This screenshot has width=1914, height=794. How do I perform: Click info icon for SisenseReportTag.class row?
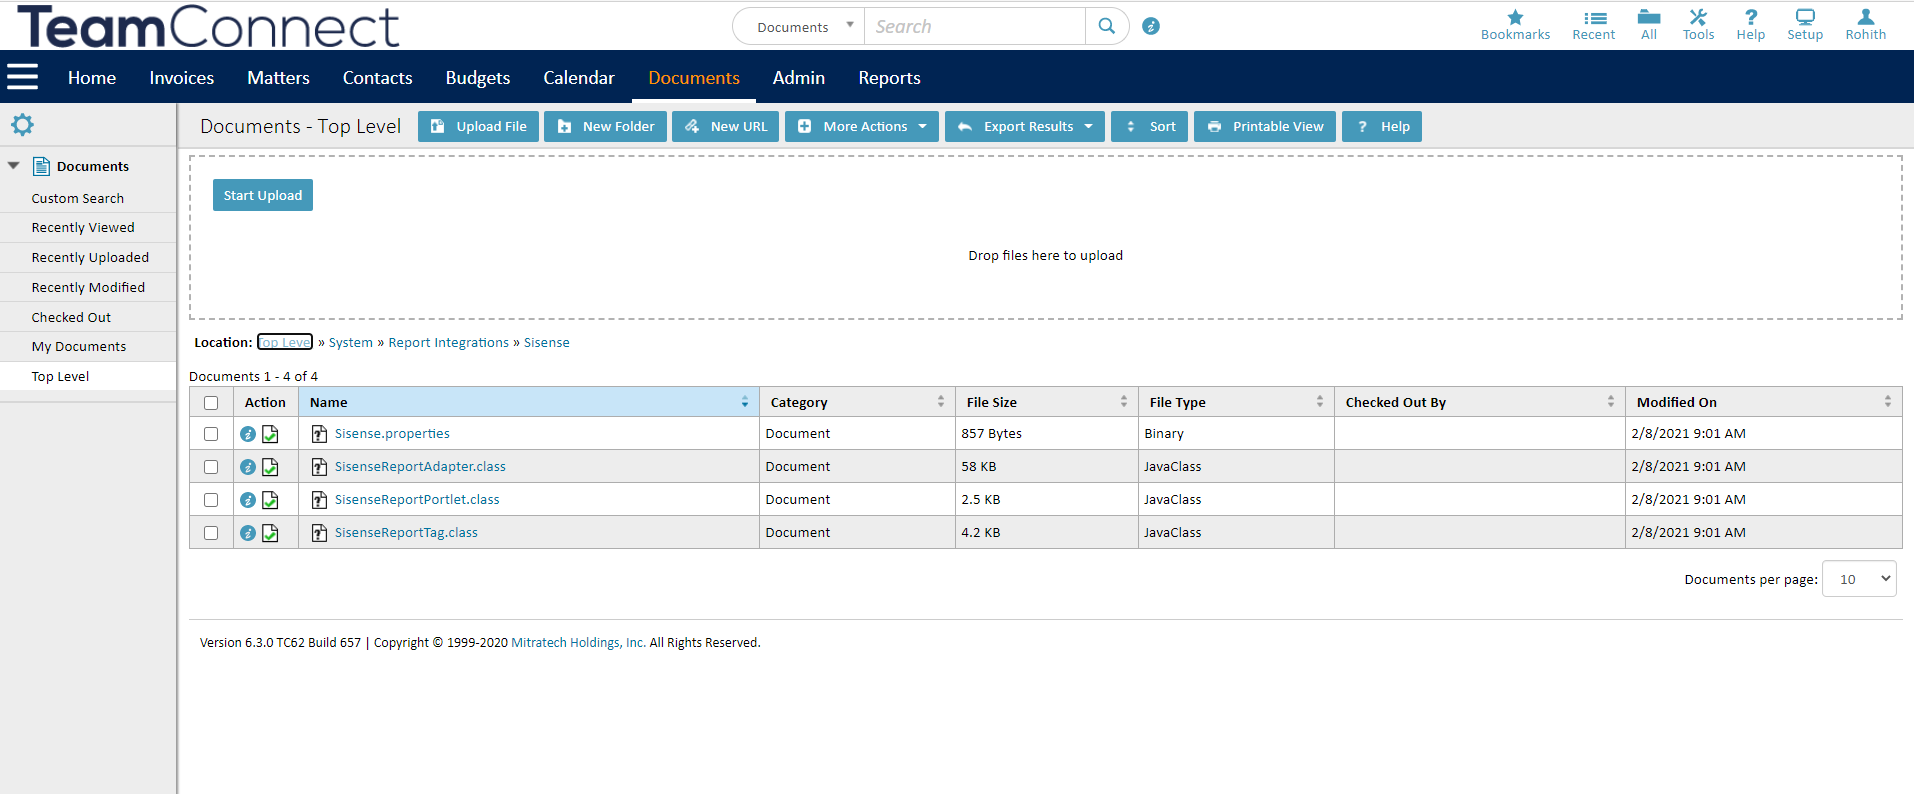[248, 533]
